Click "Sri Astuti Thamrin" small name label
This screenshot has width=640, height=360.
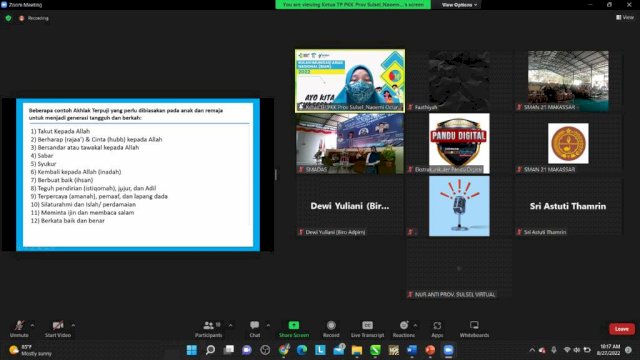(545, 232)
